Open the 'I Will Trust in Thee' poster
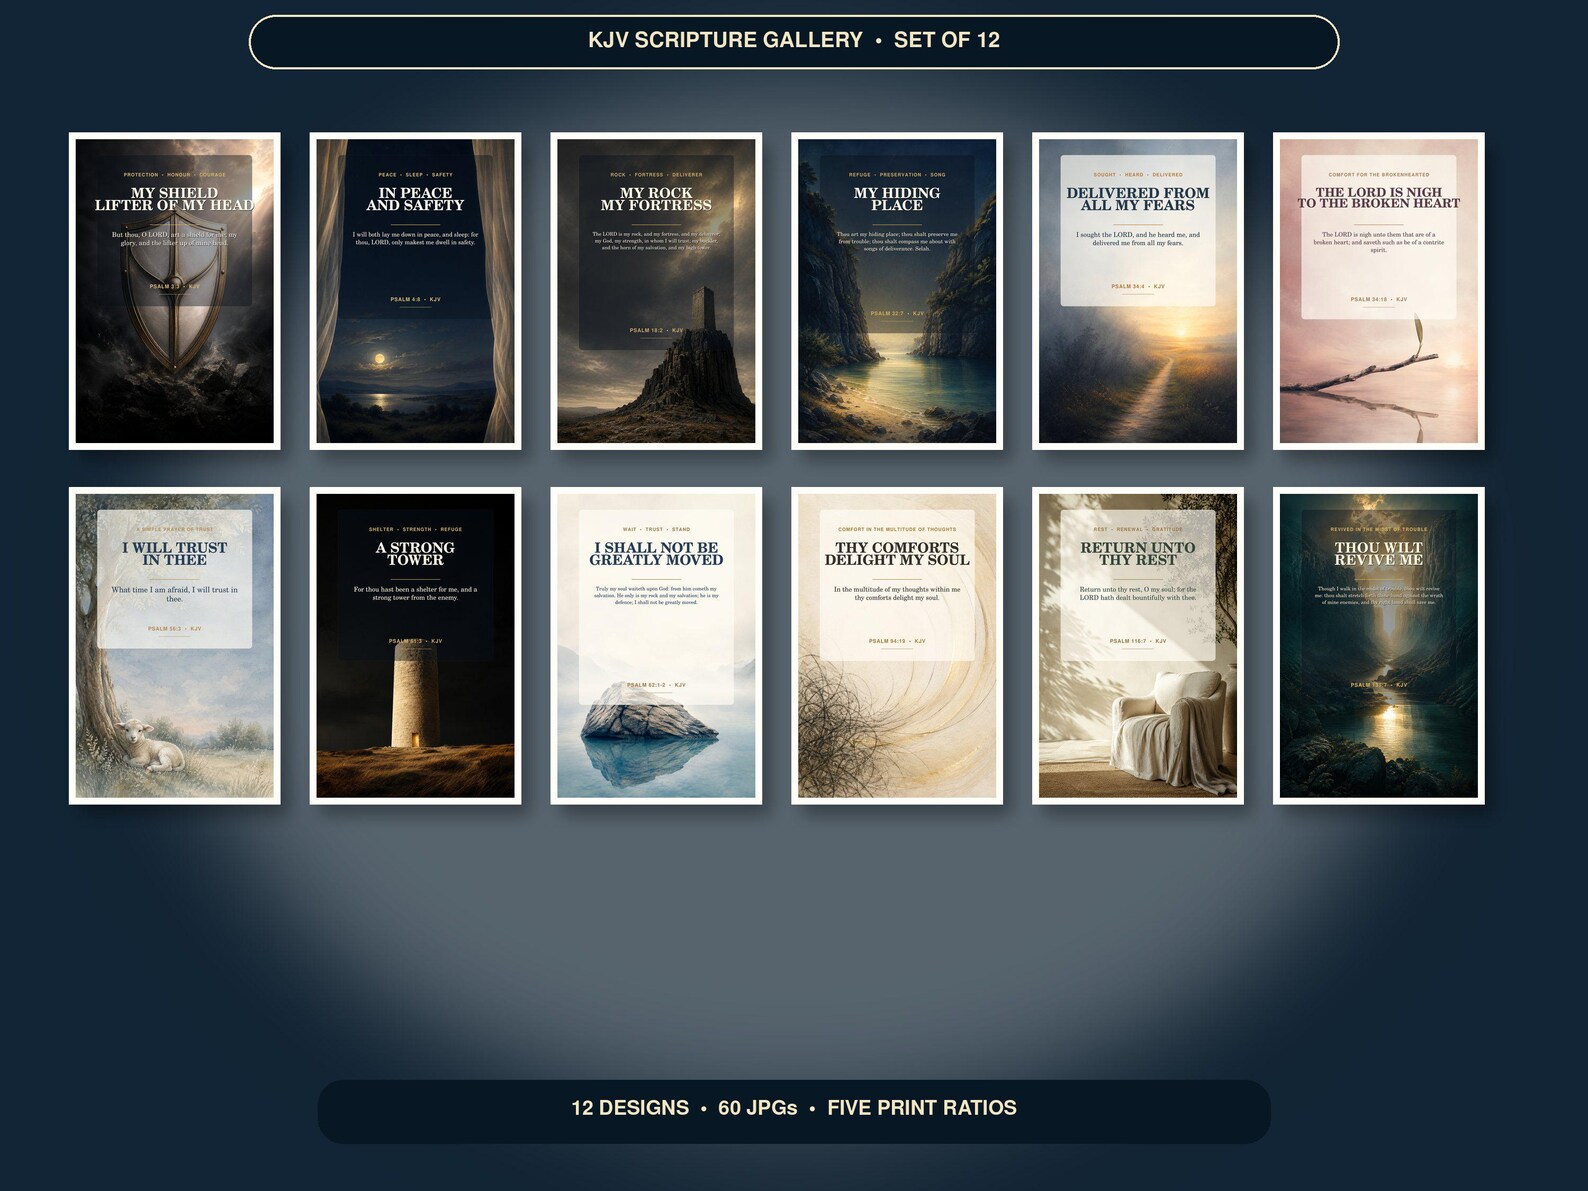Screen dimensions: 1588x1191 click(174, 646)
